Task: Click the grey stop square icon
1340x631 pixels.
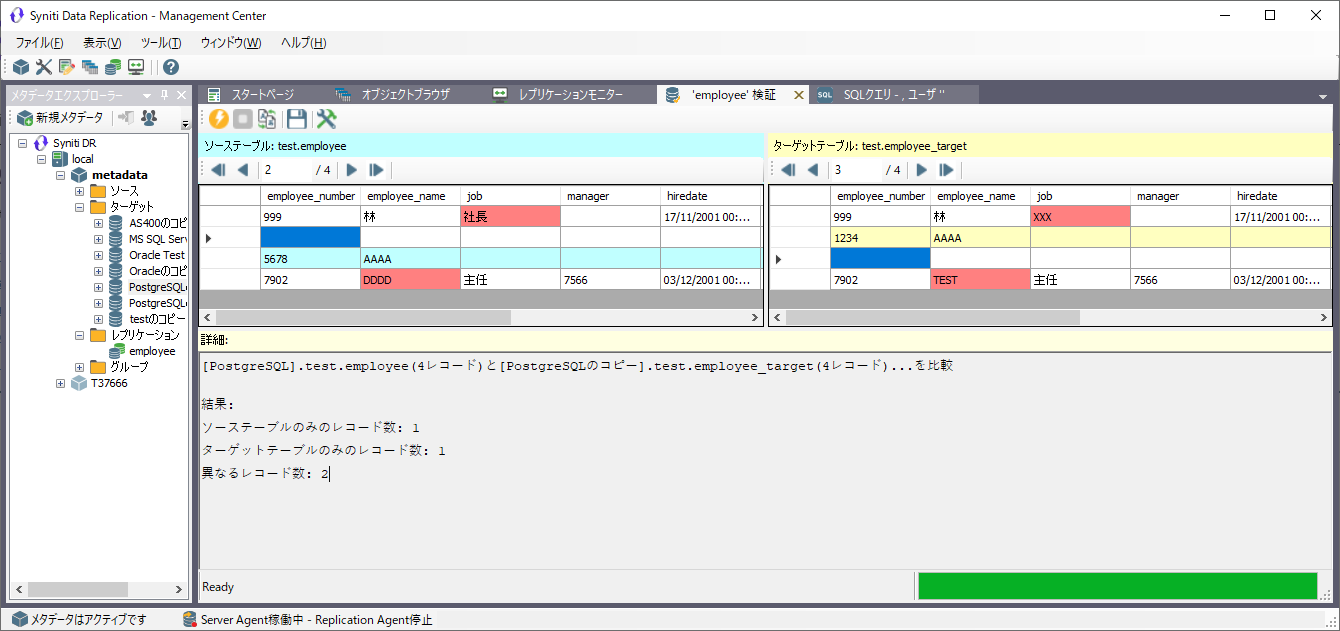Action: click(243, 119)
